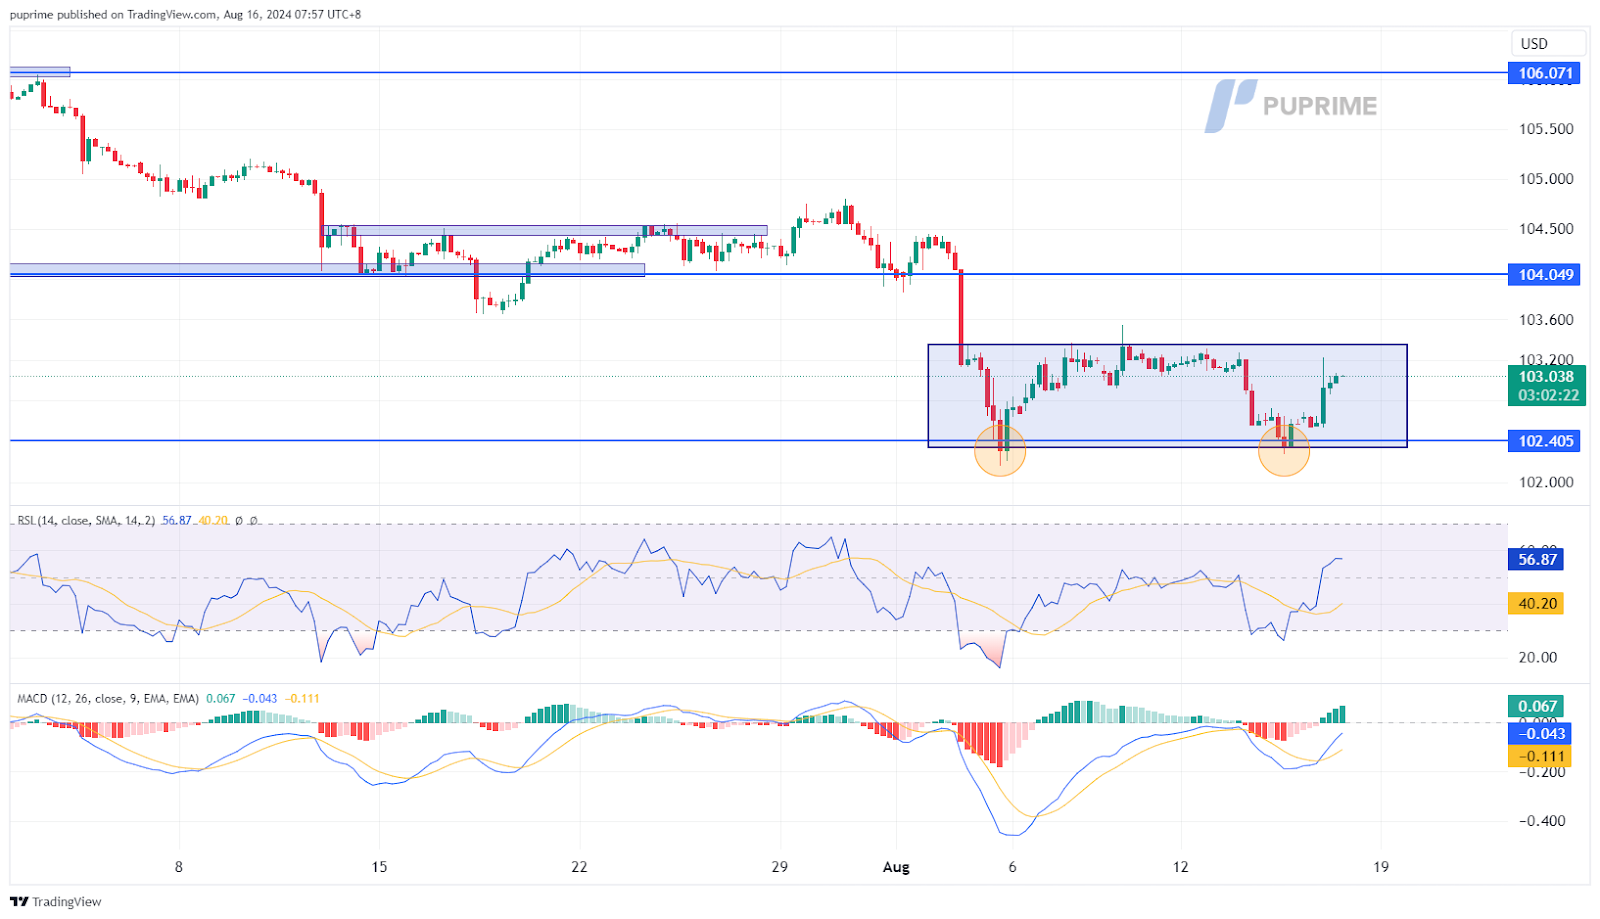The image size is (1600, 919).
Task: Click RSI legend value 56.87 in blue
Action: (177, 521)
